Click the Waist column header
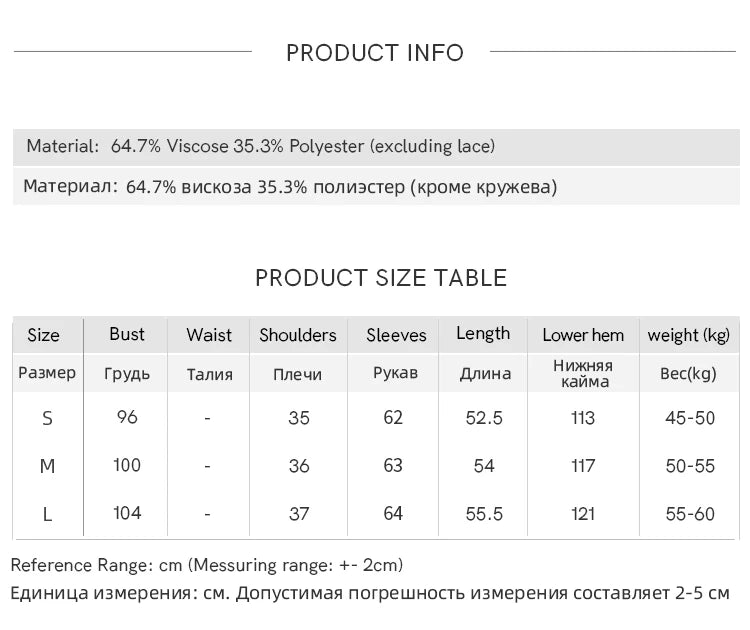The width and height of the screenshot is (750, 630). point(209,335)
